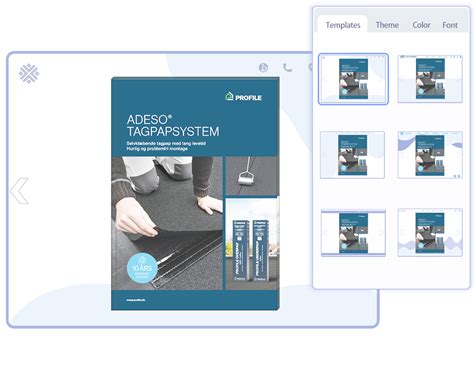This screenshot has height=370, width=474.
Task: Pick the middle-left template thumbnail
Action: pos(353,155)
